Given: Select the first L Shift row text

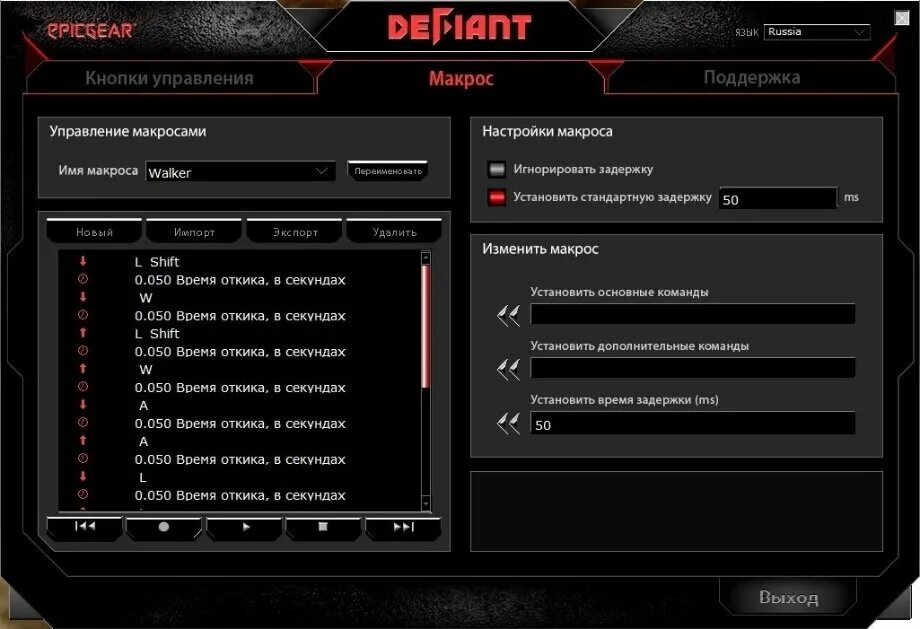Looking at the screenshot, I should coord(157,262).
